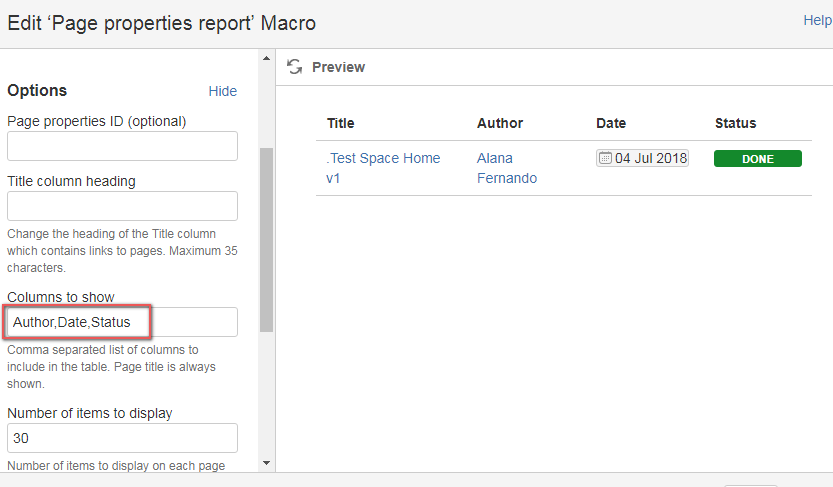Open Alana Fernando's profile link

(x=506, y=168)
